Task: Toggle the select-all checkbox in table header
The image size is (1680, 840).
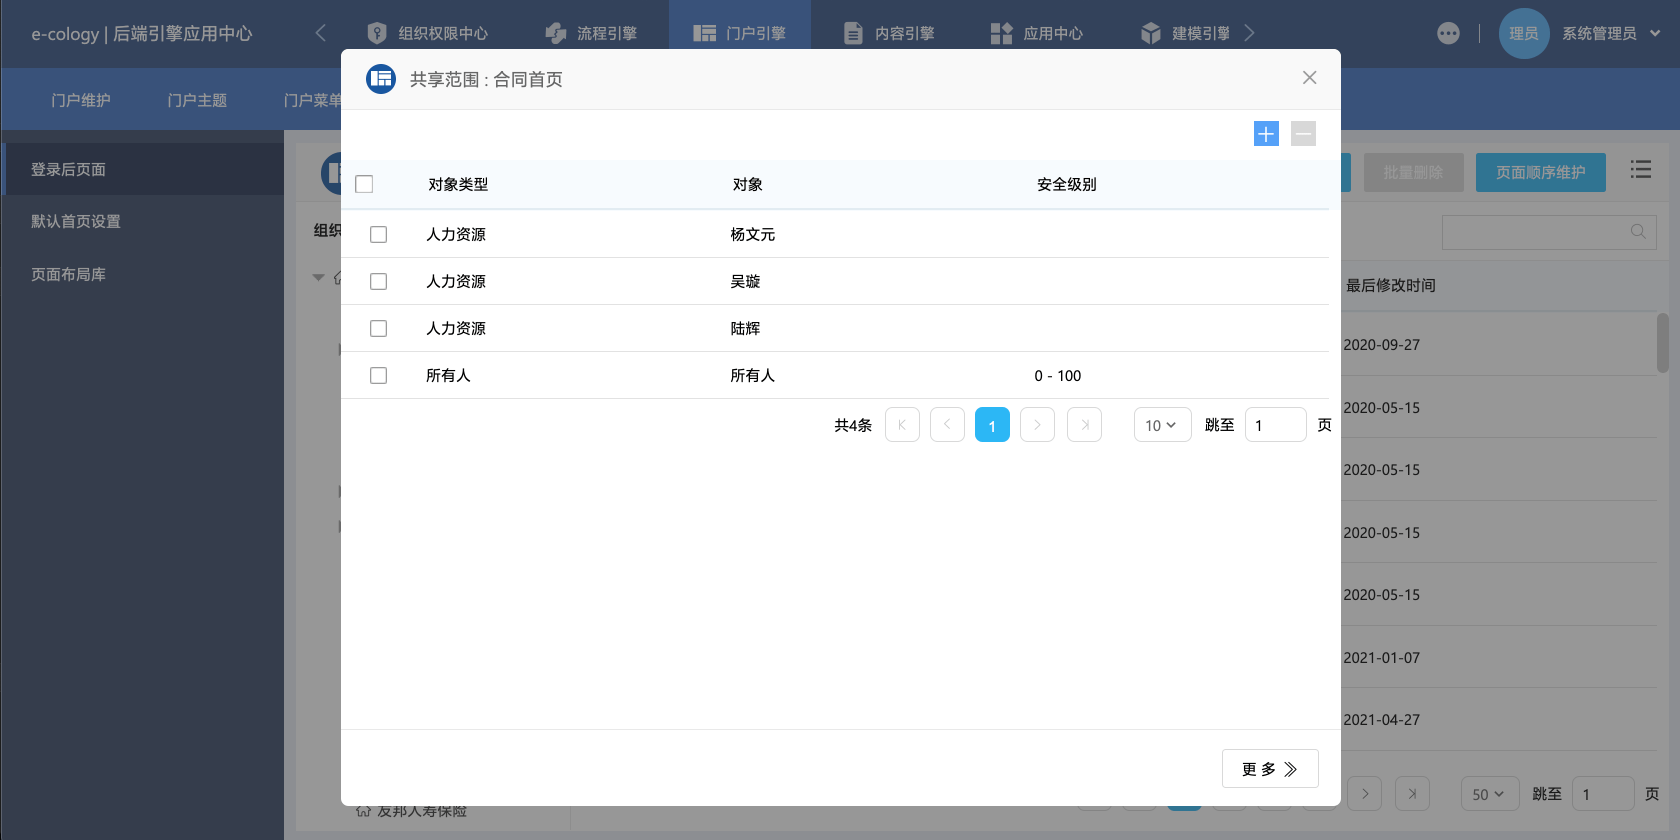Action: [364, 184]
